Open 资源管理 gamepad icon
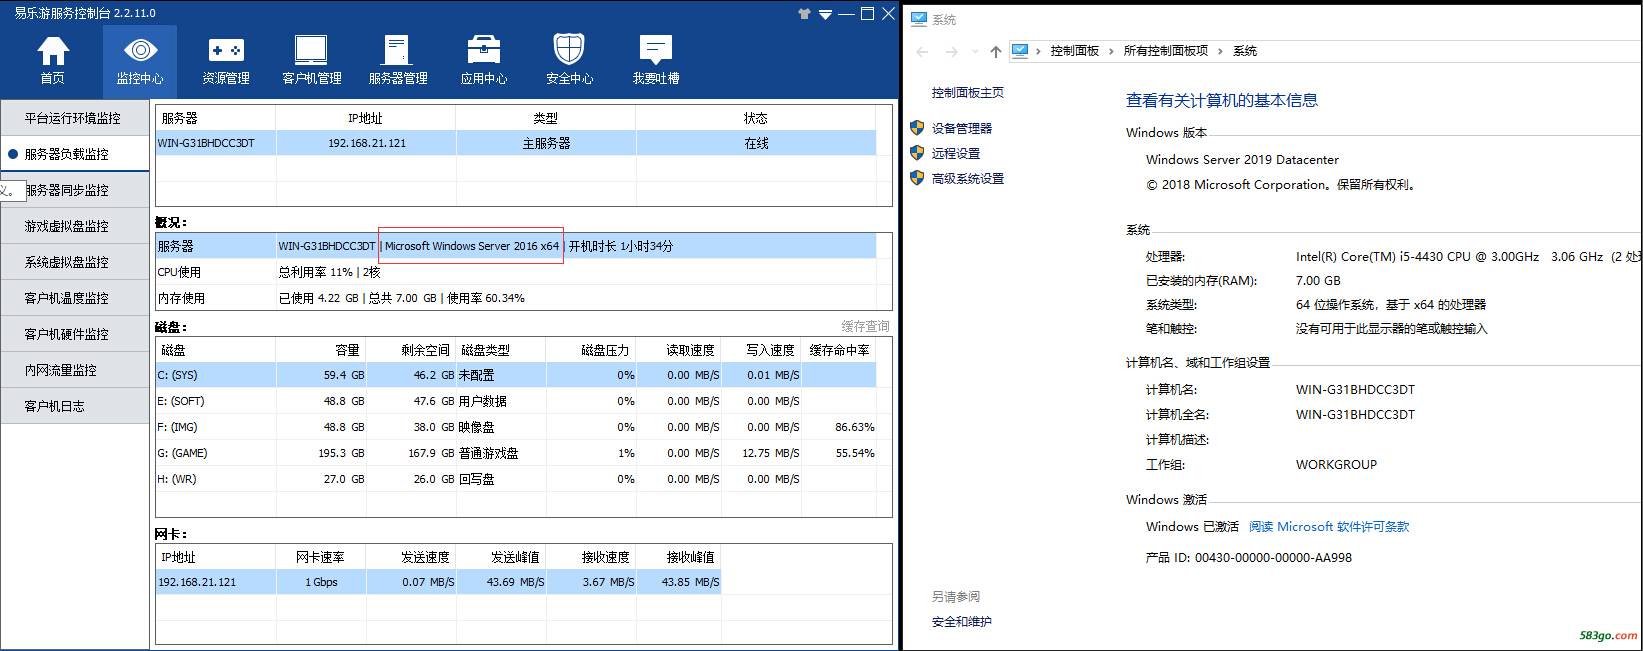Image resolution: width=1643 pixels, height=651 pixels. pos(226,60)
